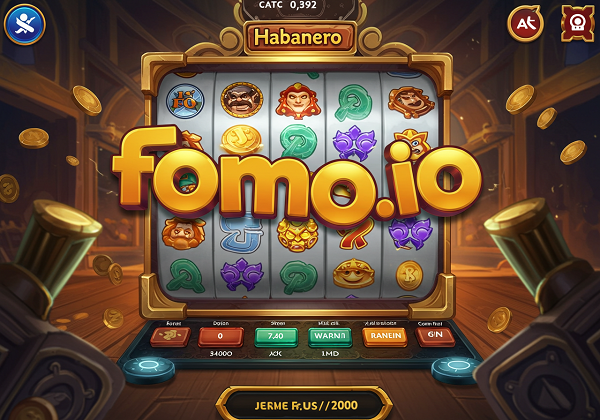Select the gold K coin symbol bottom-right
The height and width of the screenshot is (420, 600).
[409, 275]
